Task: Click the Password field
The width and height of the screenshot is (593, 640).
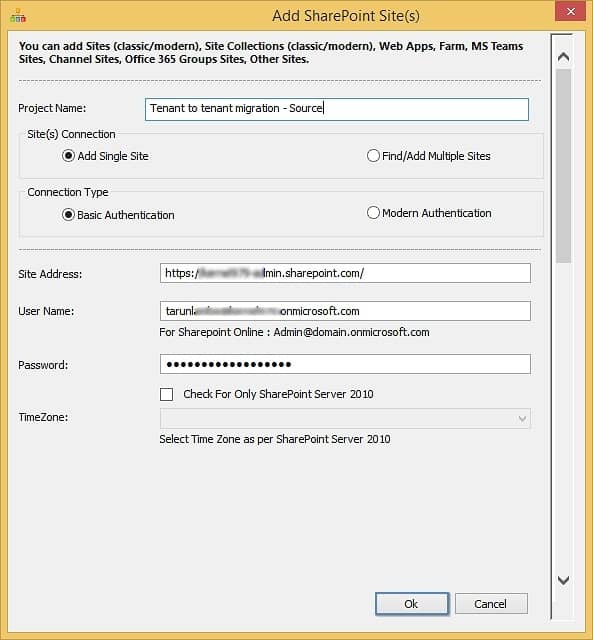Action: point(345,364)
